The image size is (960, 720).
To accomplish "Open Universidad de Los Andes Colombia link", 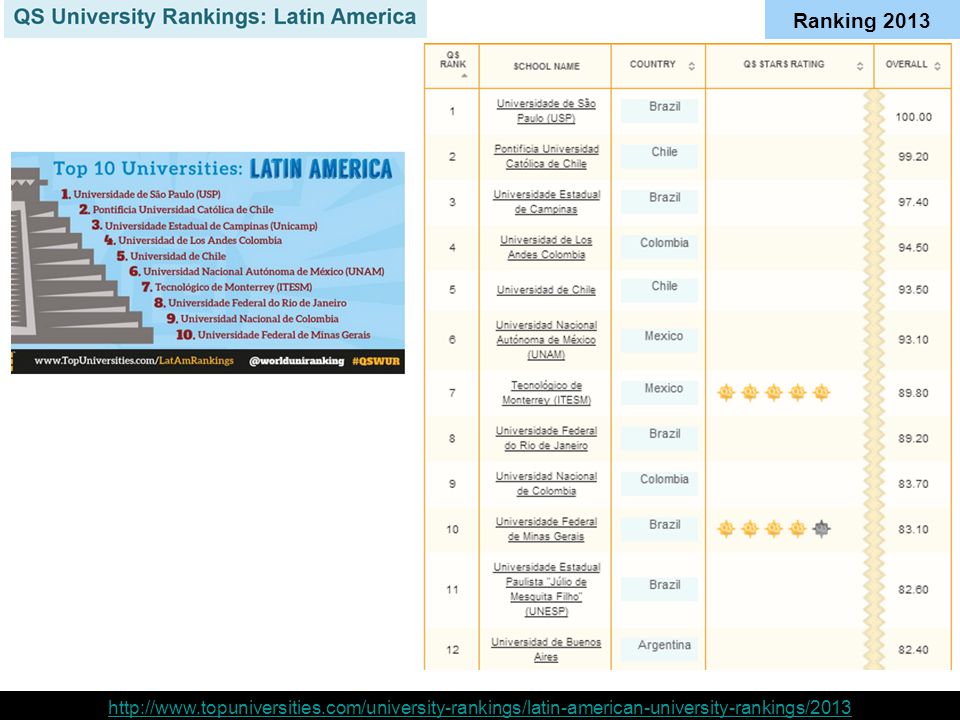I will pos(546,247).
